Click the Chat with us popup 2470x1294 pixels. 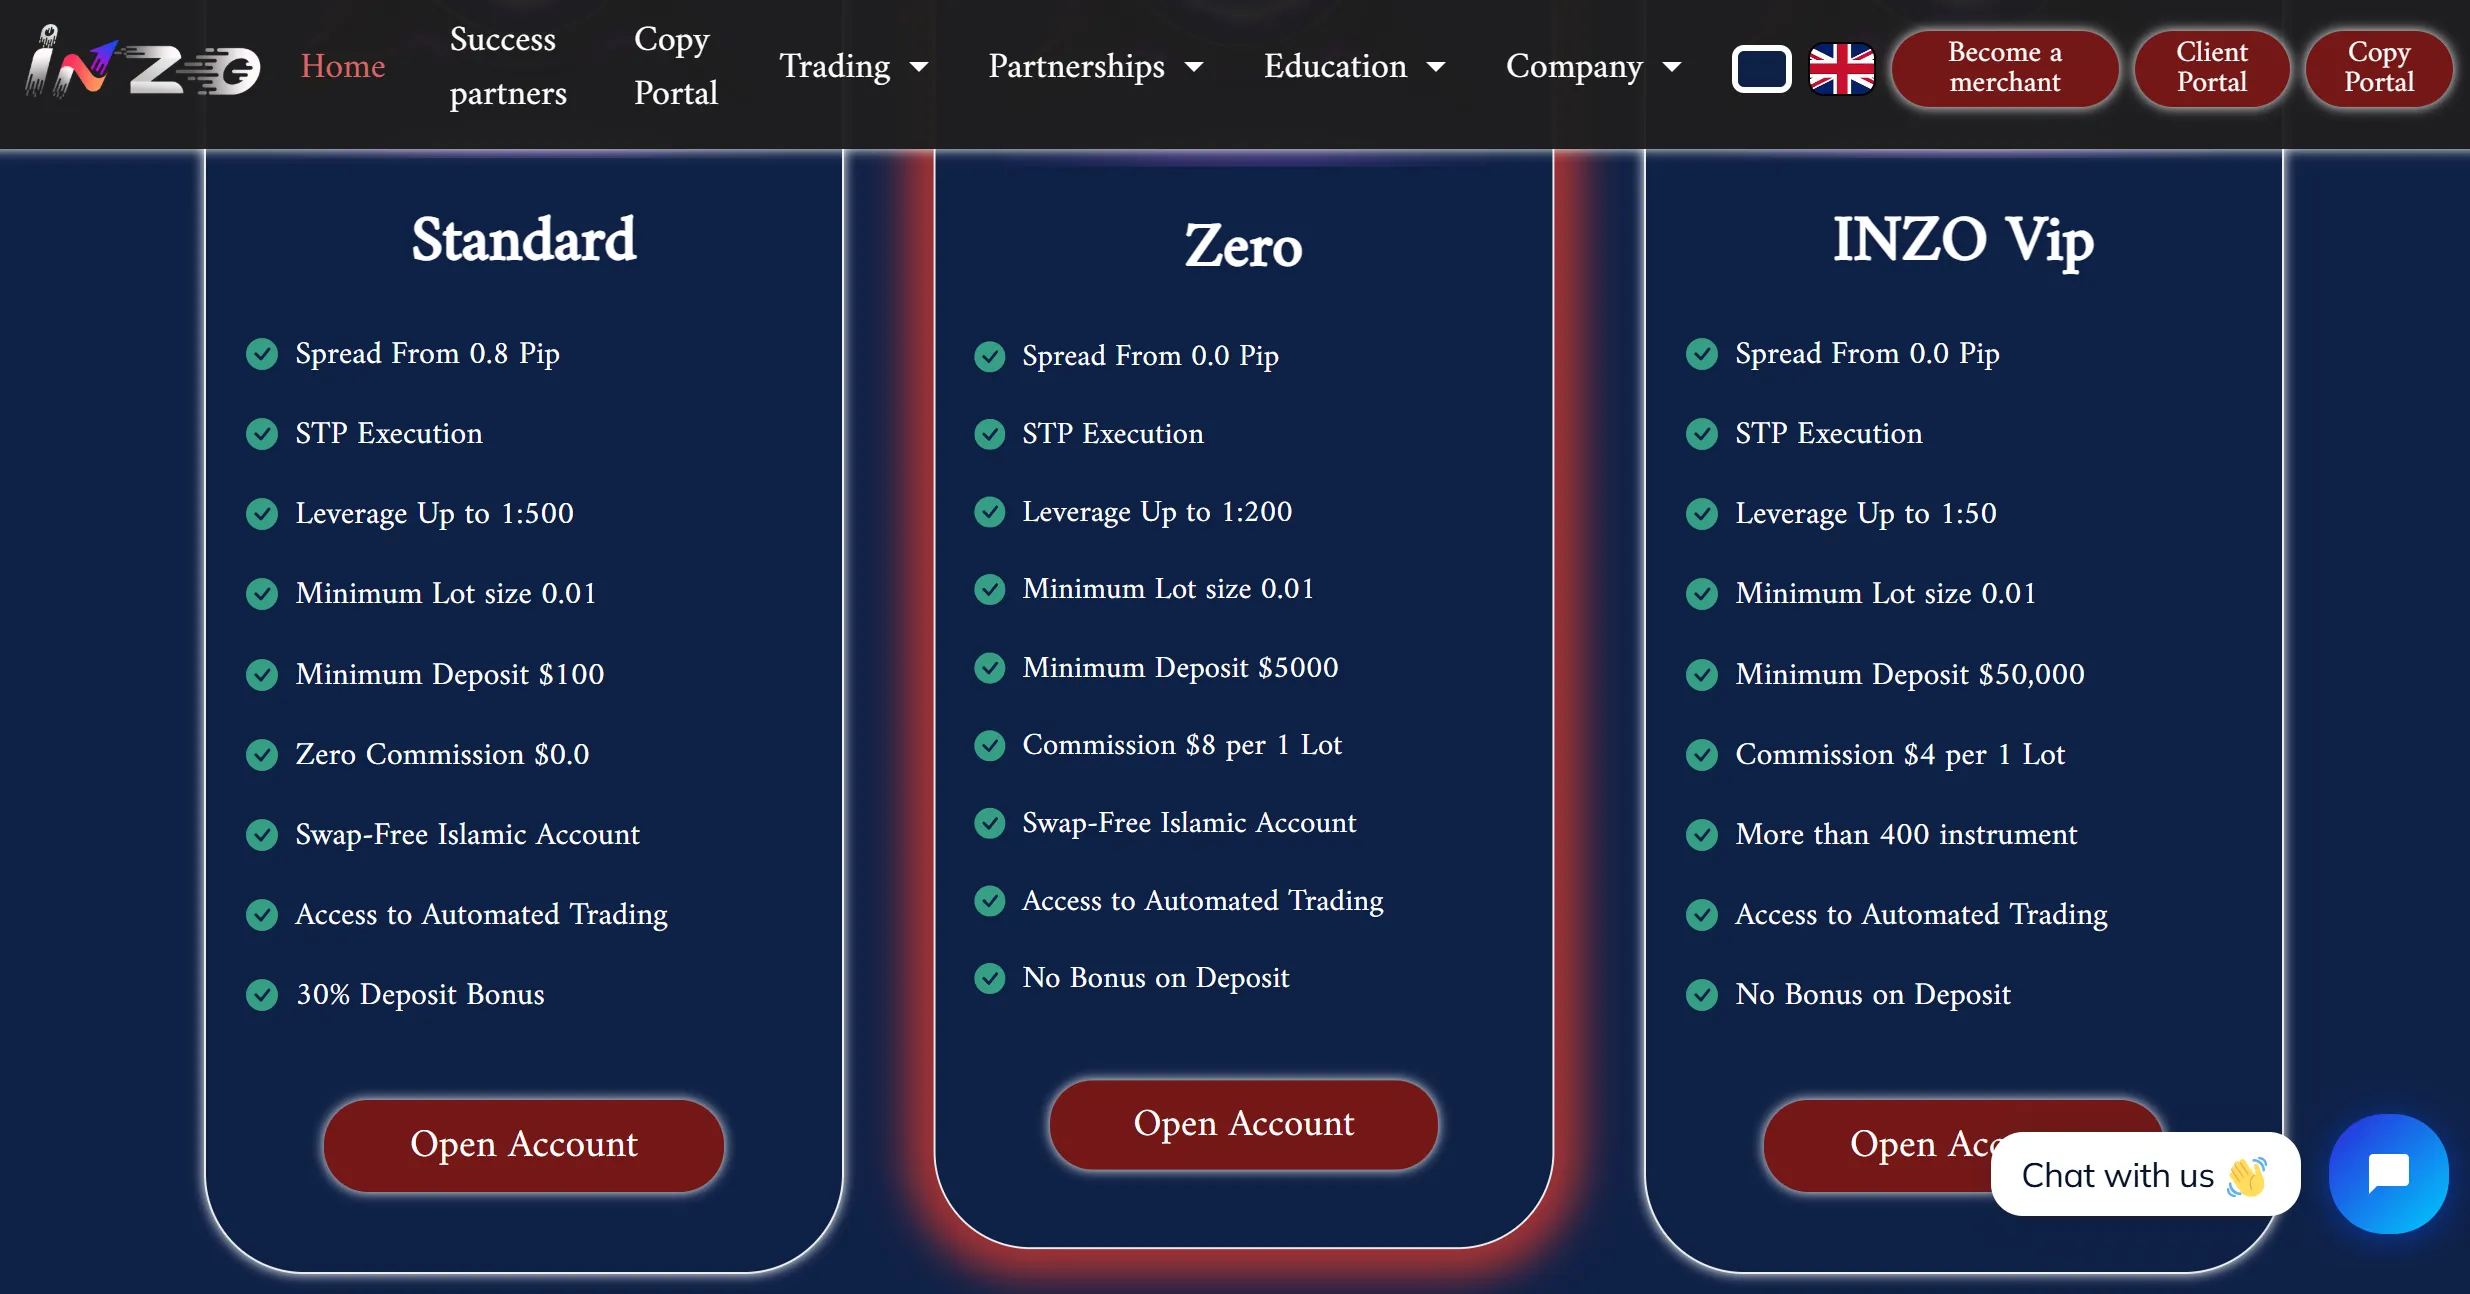[2144, 1175]
